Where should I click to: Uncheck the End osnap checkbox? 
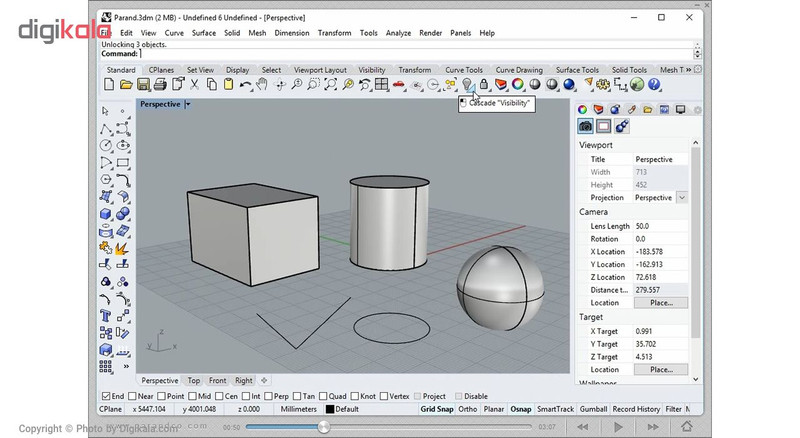pyautogui.click(x=106, y=396)
